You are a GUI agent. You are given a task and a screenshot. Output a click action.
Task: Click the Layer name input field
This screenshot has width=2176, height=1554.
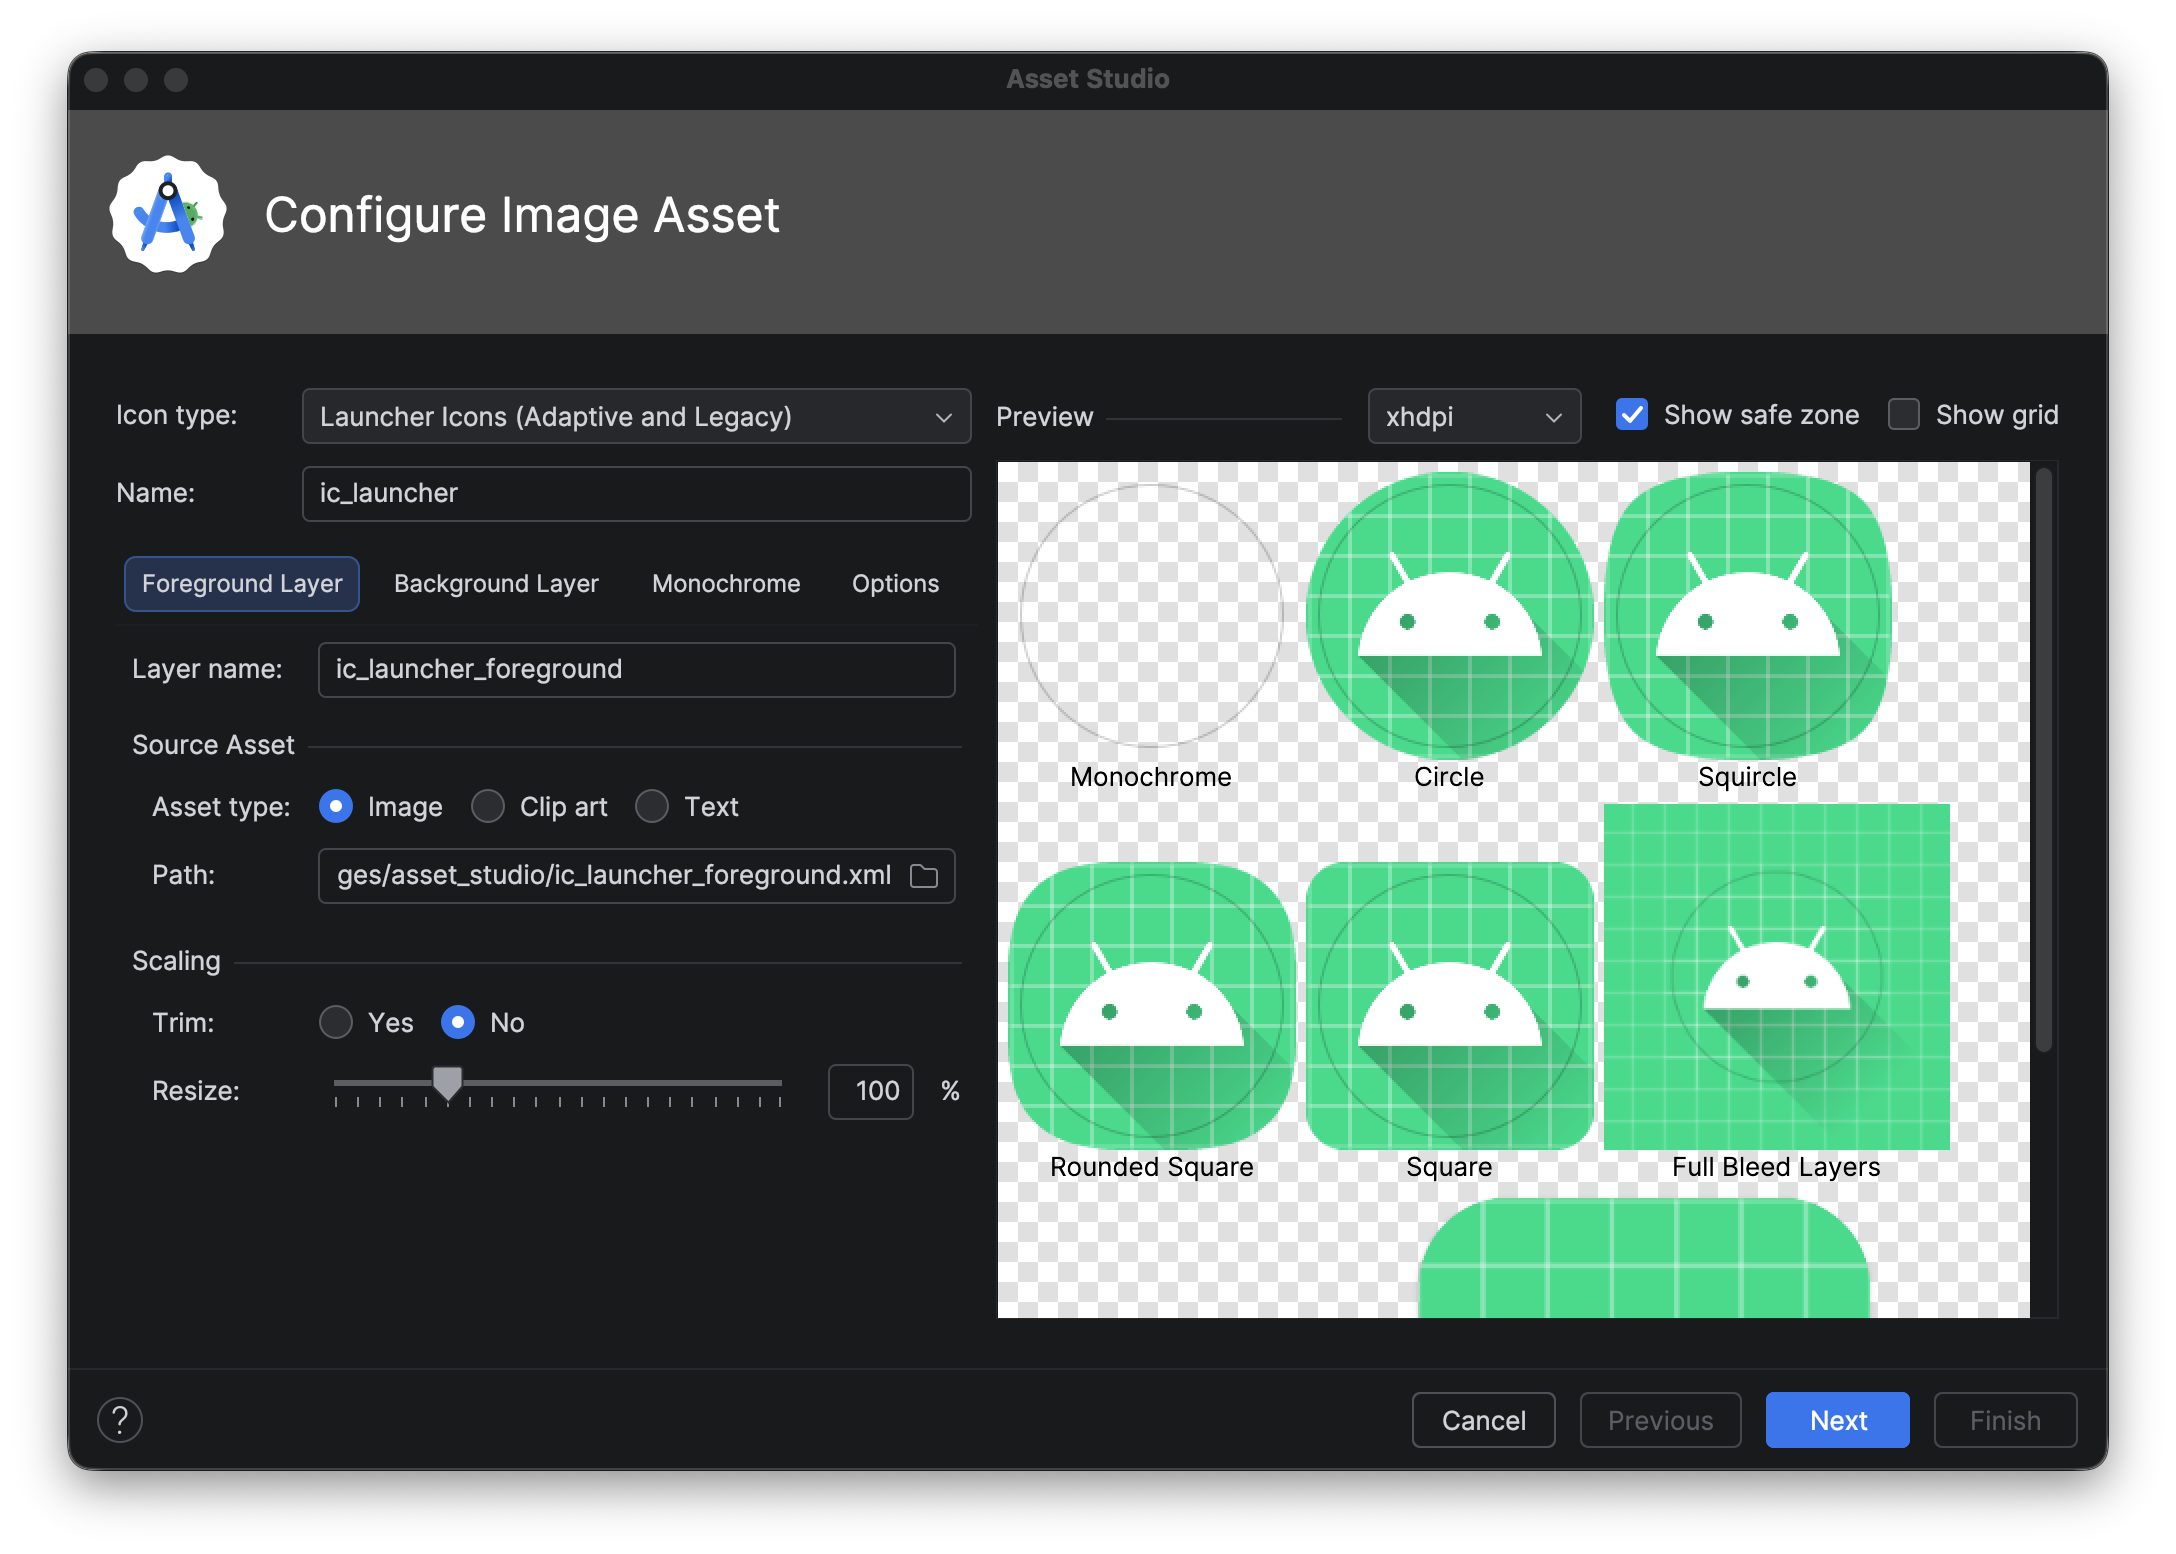[636, 670]
